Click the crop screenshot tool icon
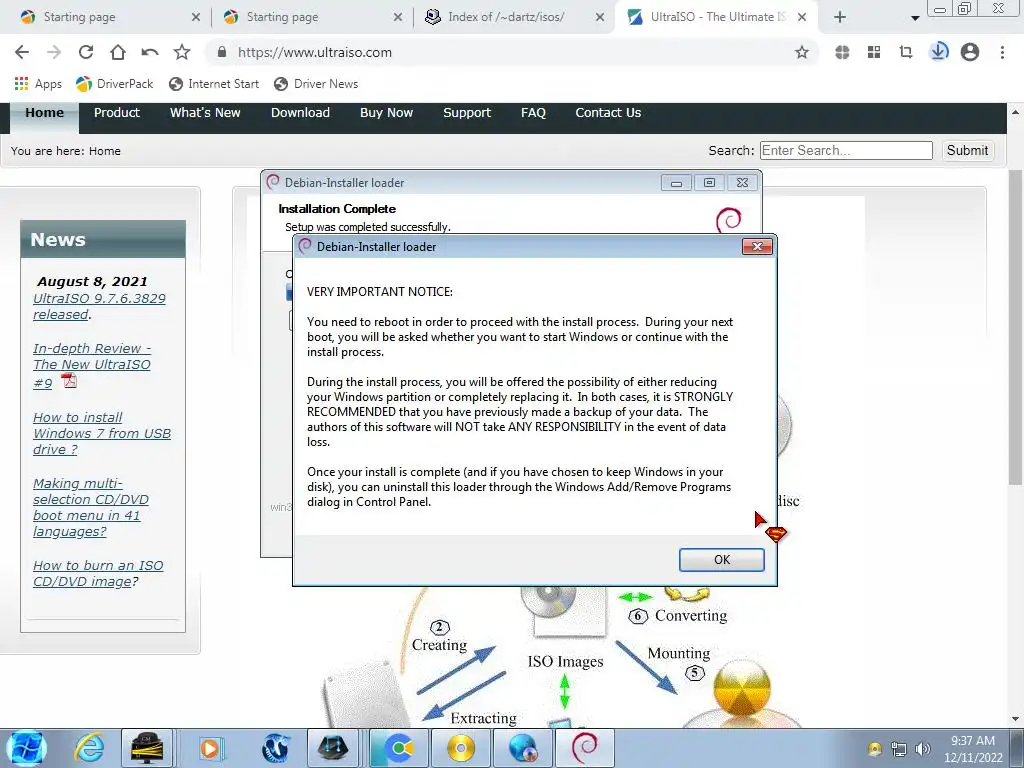 coord(906,52)
